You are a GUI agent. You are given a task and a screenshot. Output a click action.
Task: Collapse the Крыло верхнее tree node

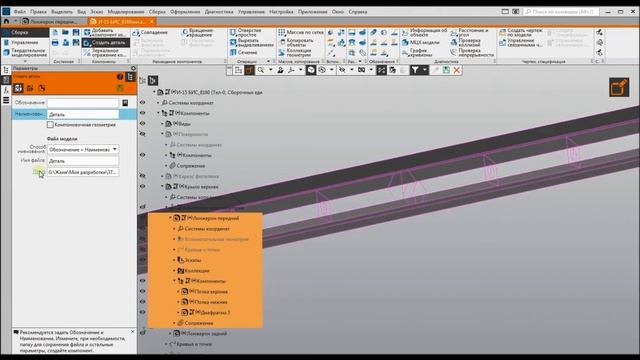point(162,187)
